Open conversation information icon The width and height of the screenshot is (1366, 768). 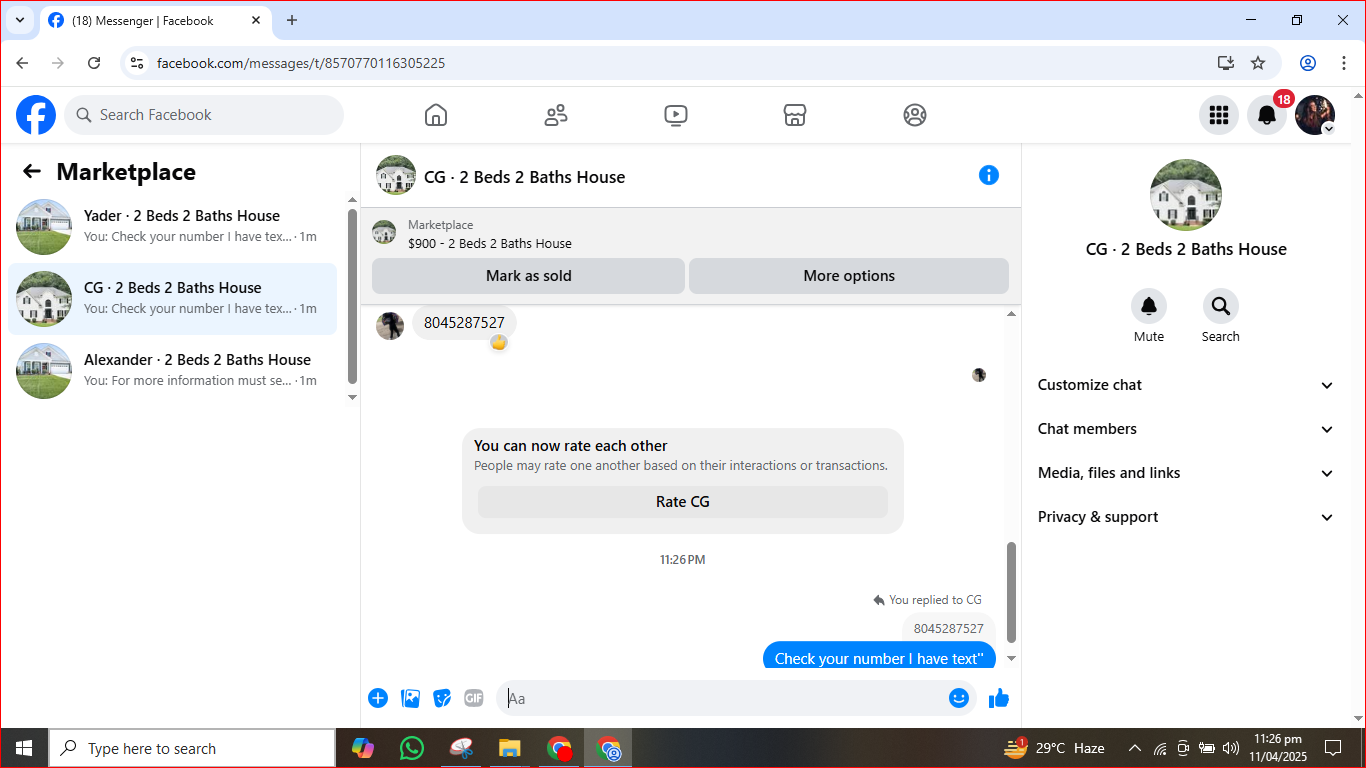click(989, 175)
